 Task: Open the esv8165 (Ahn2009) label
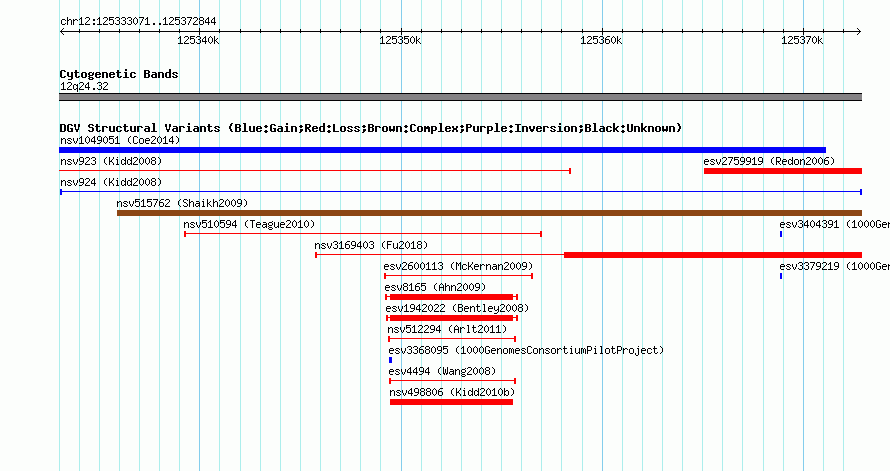tap(435, 287)
